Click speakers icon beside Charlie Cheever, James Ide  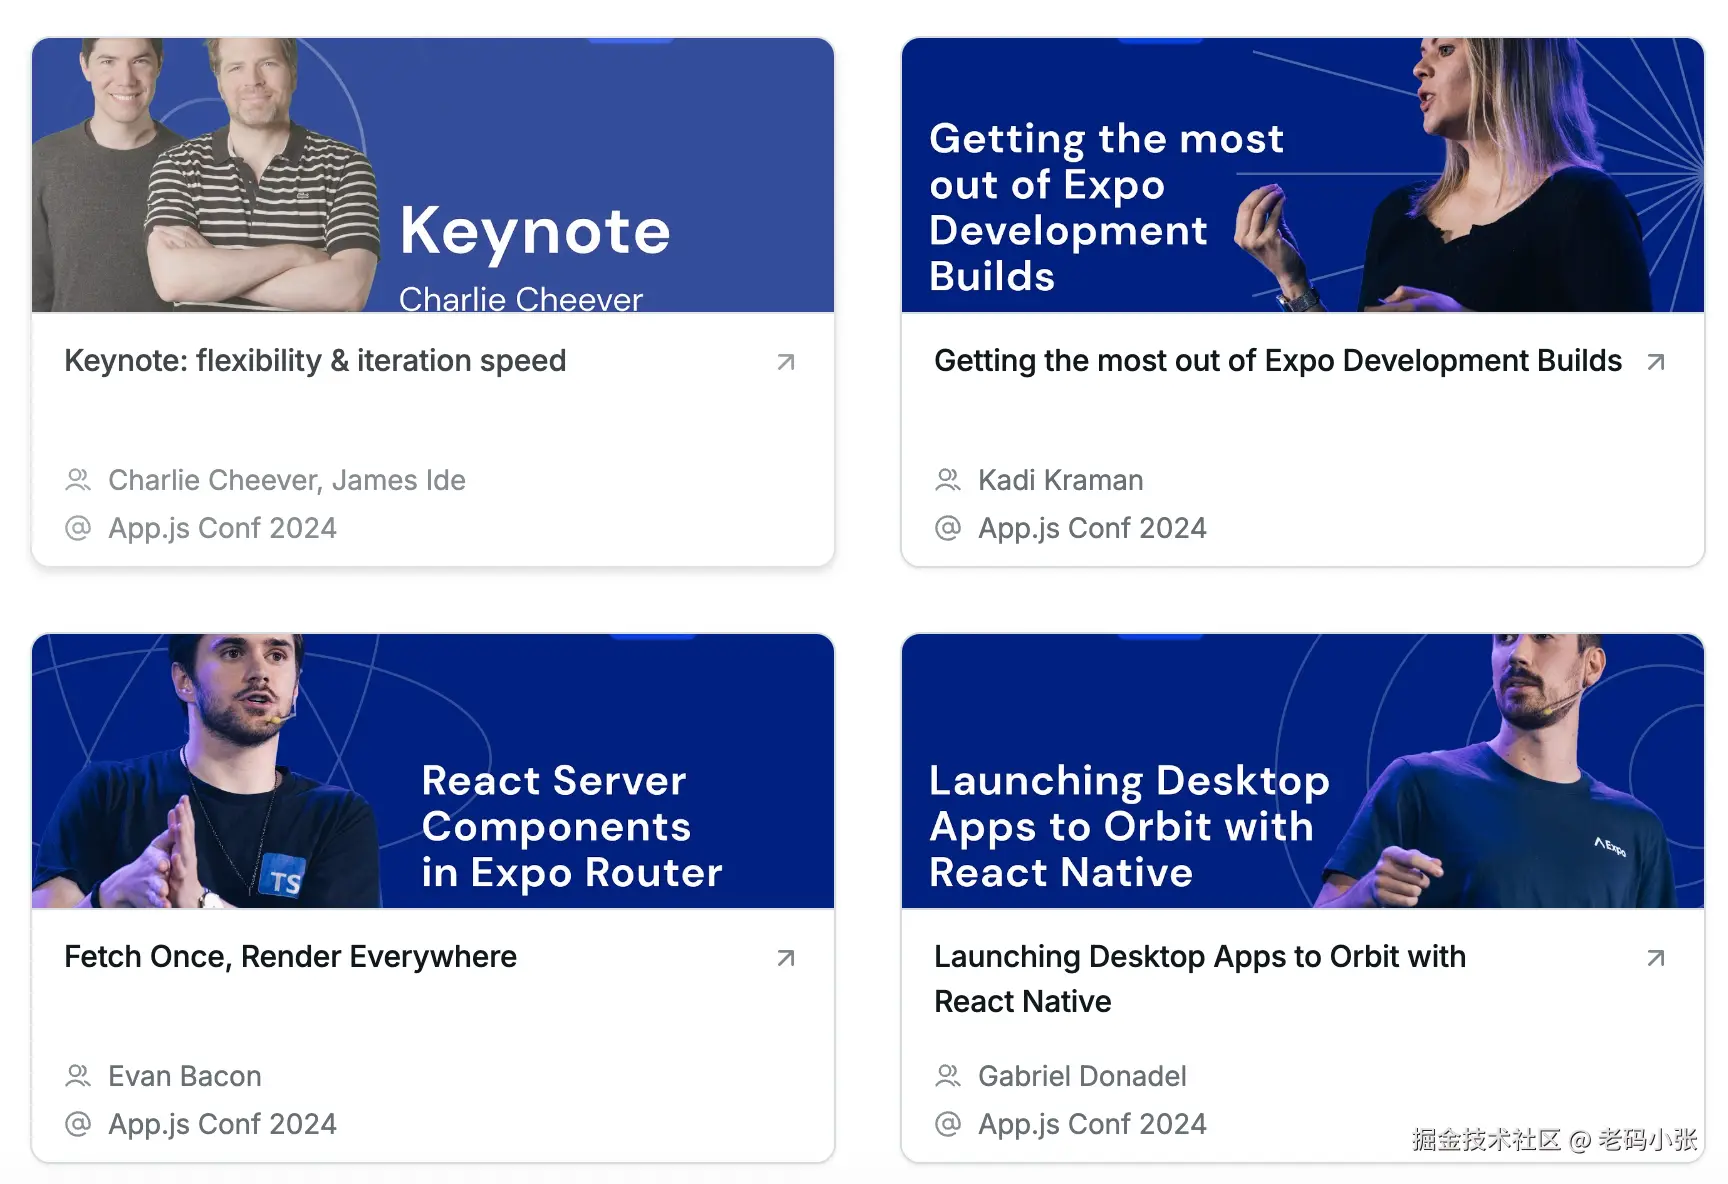click(x=78, y=480)
